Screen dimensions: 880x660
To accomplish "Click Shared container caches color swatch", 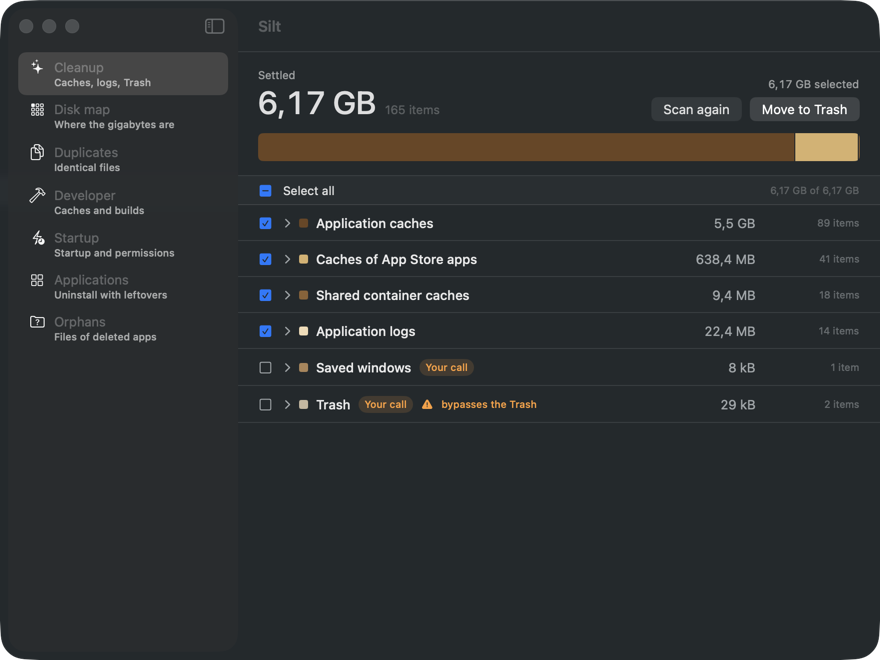I will [304, 295].
